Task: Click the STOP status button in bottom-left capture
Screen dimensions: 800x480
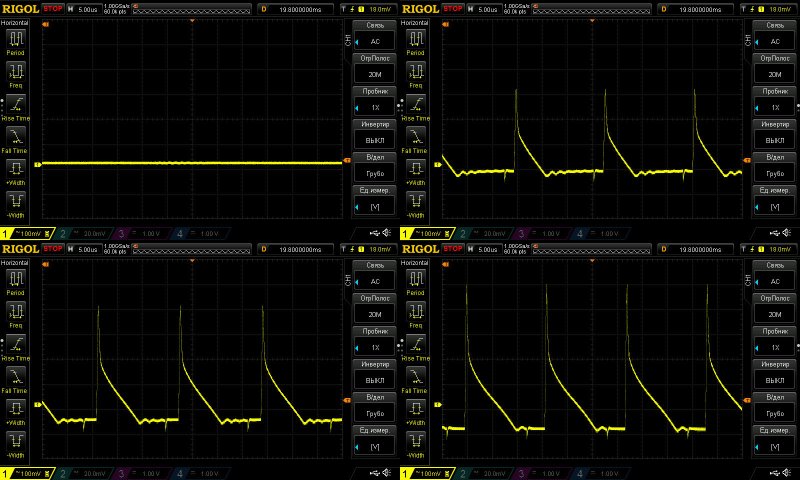Action: coord(53,249)
